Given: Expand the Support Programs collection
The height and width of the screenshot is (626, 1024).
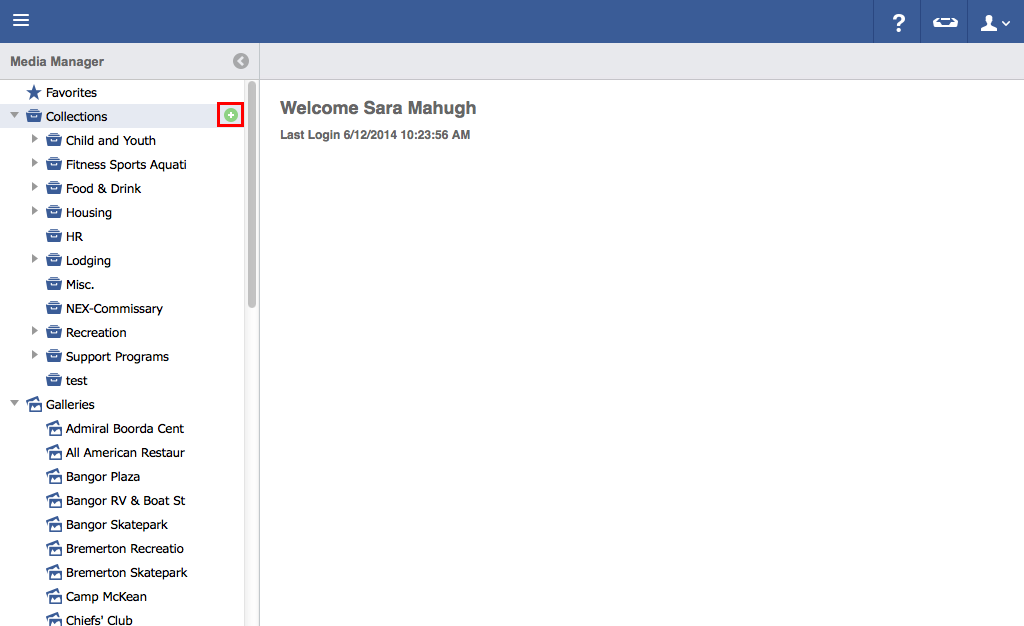Looking at the screenshot, I should (35, 356).
